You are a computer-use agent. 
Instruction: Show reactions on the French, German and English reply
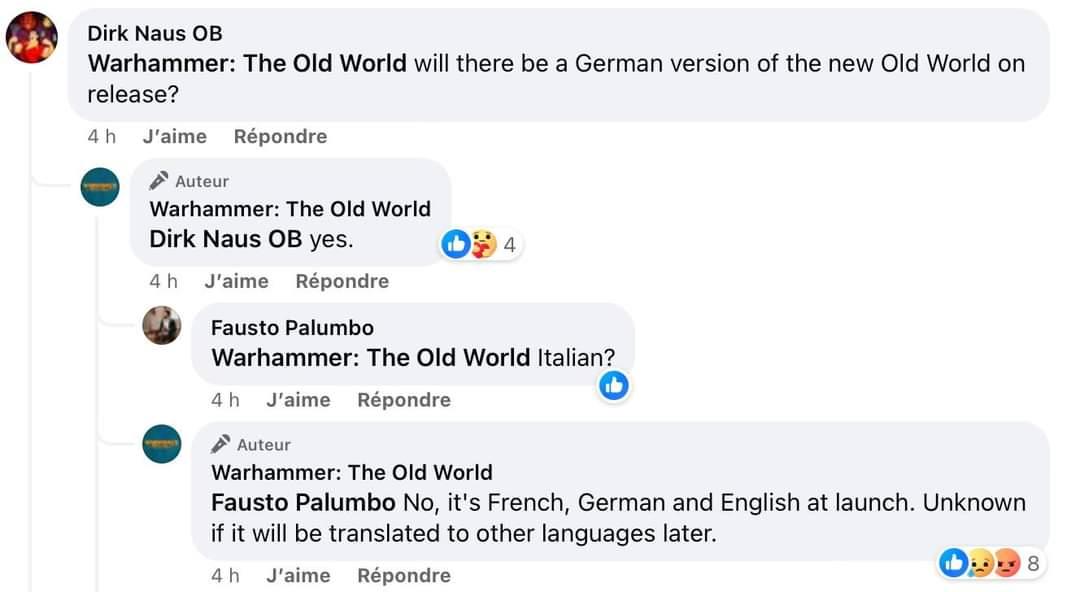point(990,563)
